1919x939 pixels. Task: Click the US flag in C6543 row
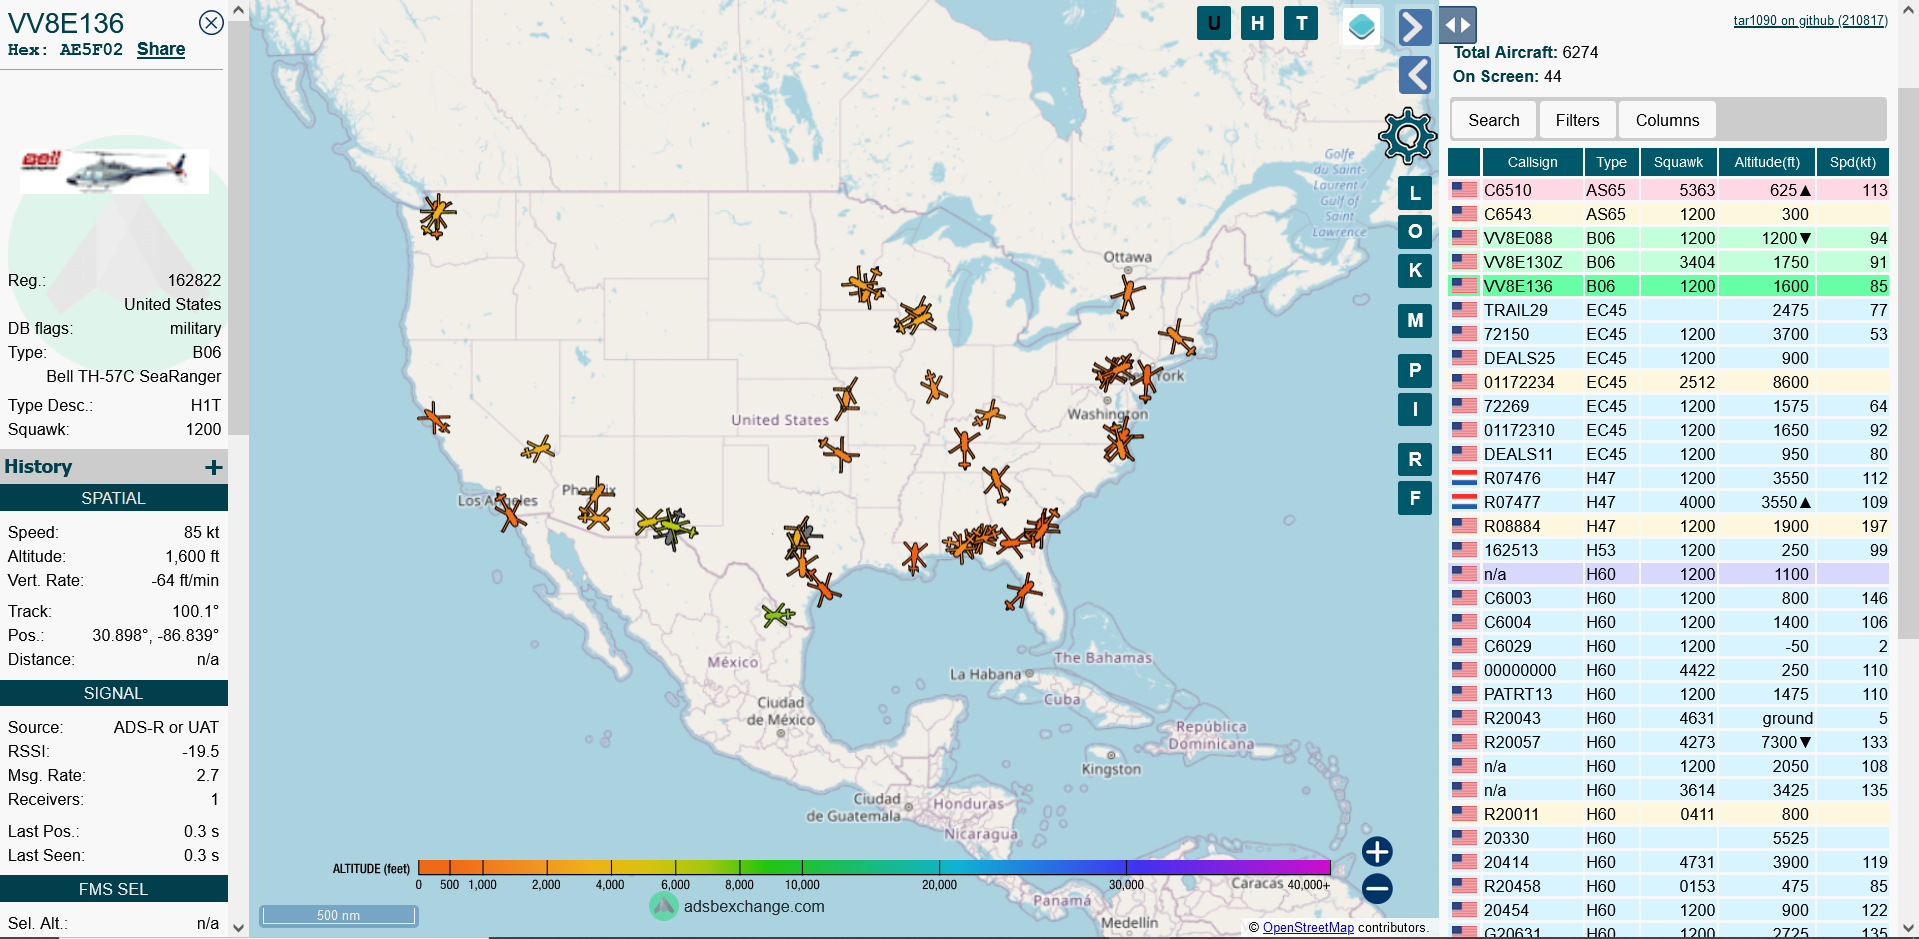pos(1464,213)
